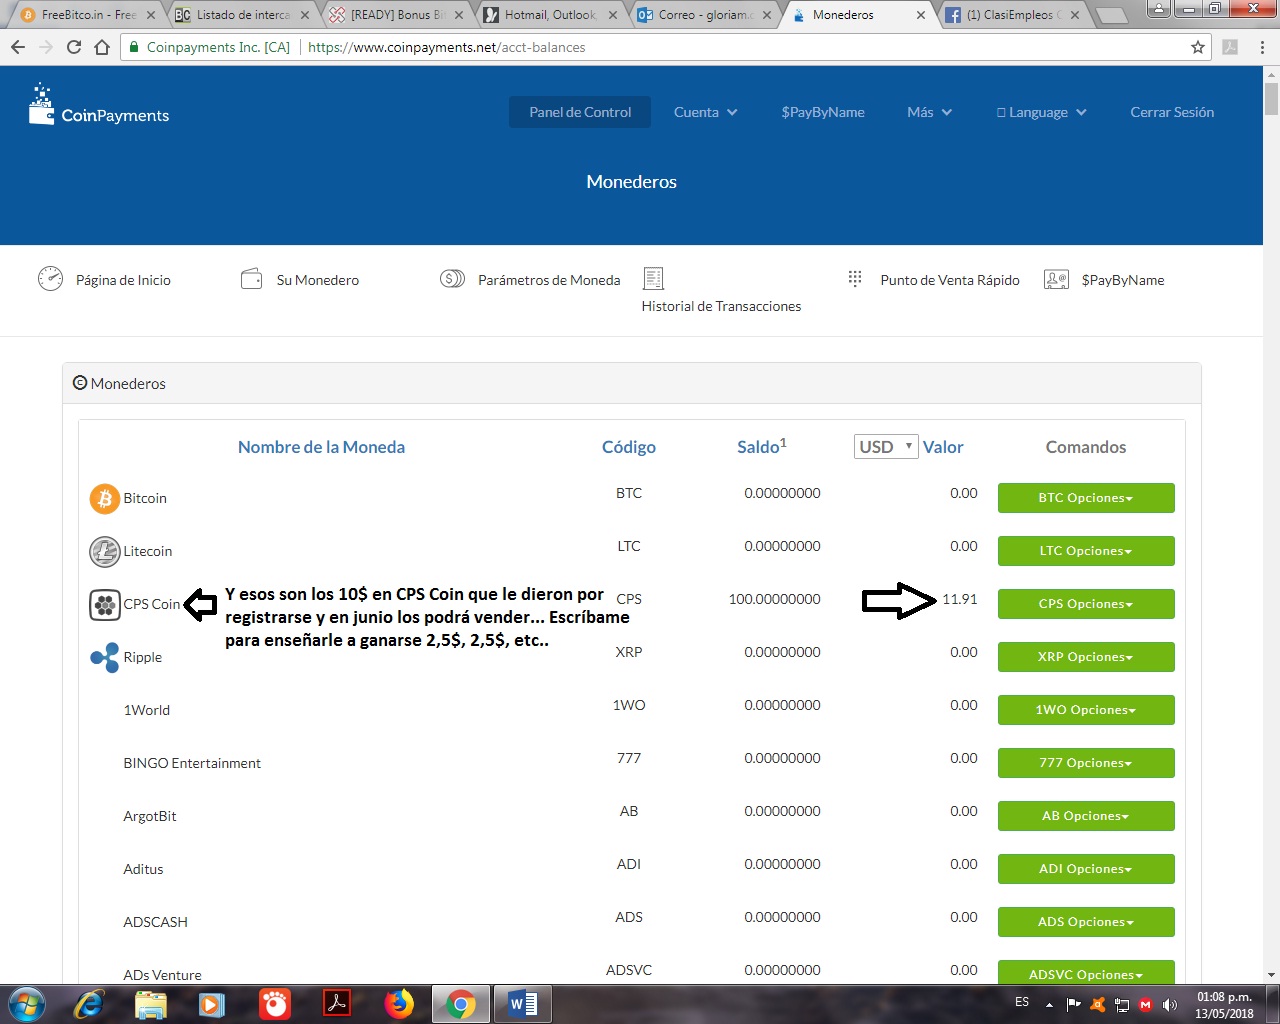Expand the CPS Opciones dropdown
The height and width of the screenshot is (1024, 1280).
pos(1086,604)
